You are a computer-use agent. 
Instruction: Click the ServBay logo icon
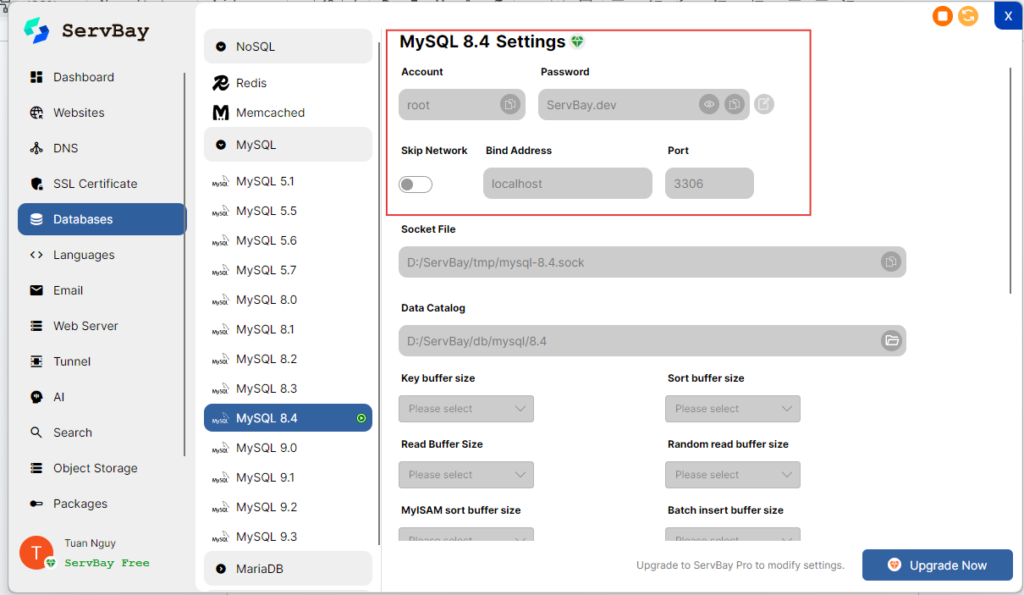click(37, 31)
